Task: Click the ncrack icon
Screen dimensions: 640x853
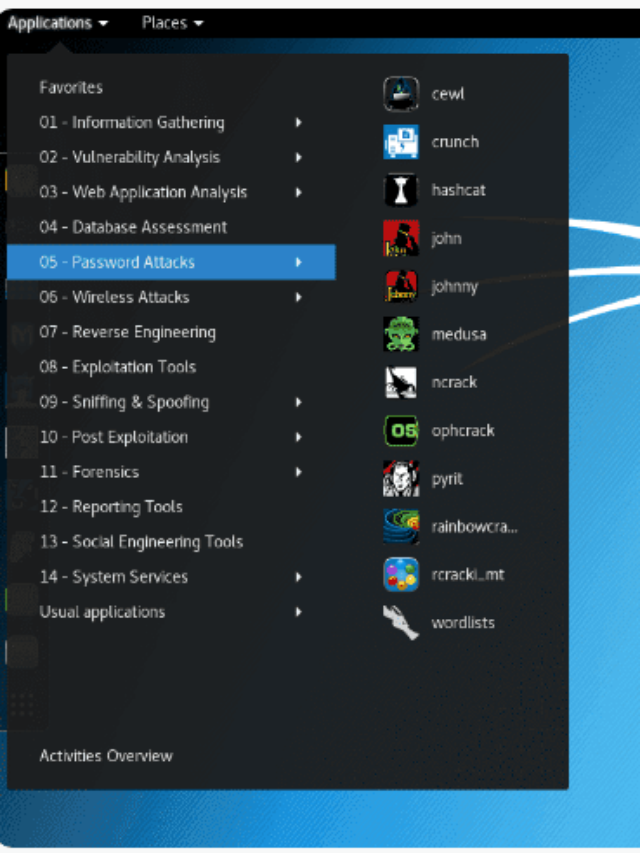Action: click(401, 382)
